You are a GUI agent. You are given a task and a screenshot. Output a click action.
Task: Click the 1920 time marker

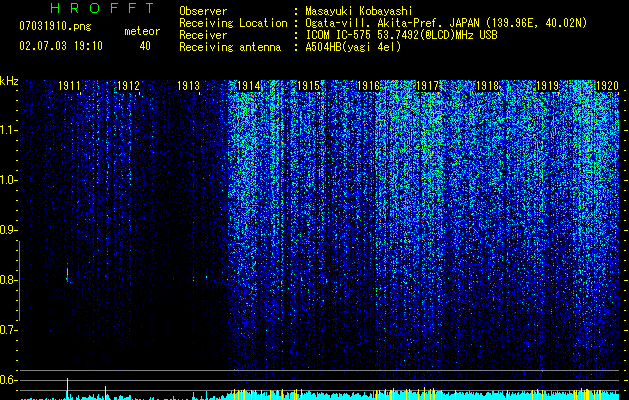point(607,86)
